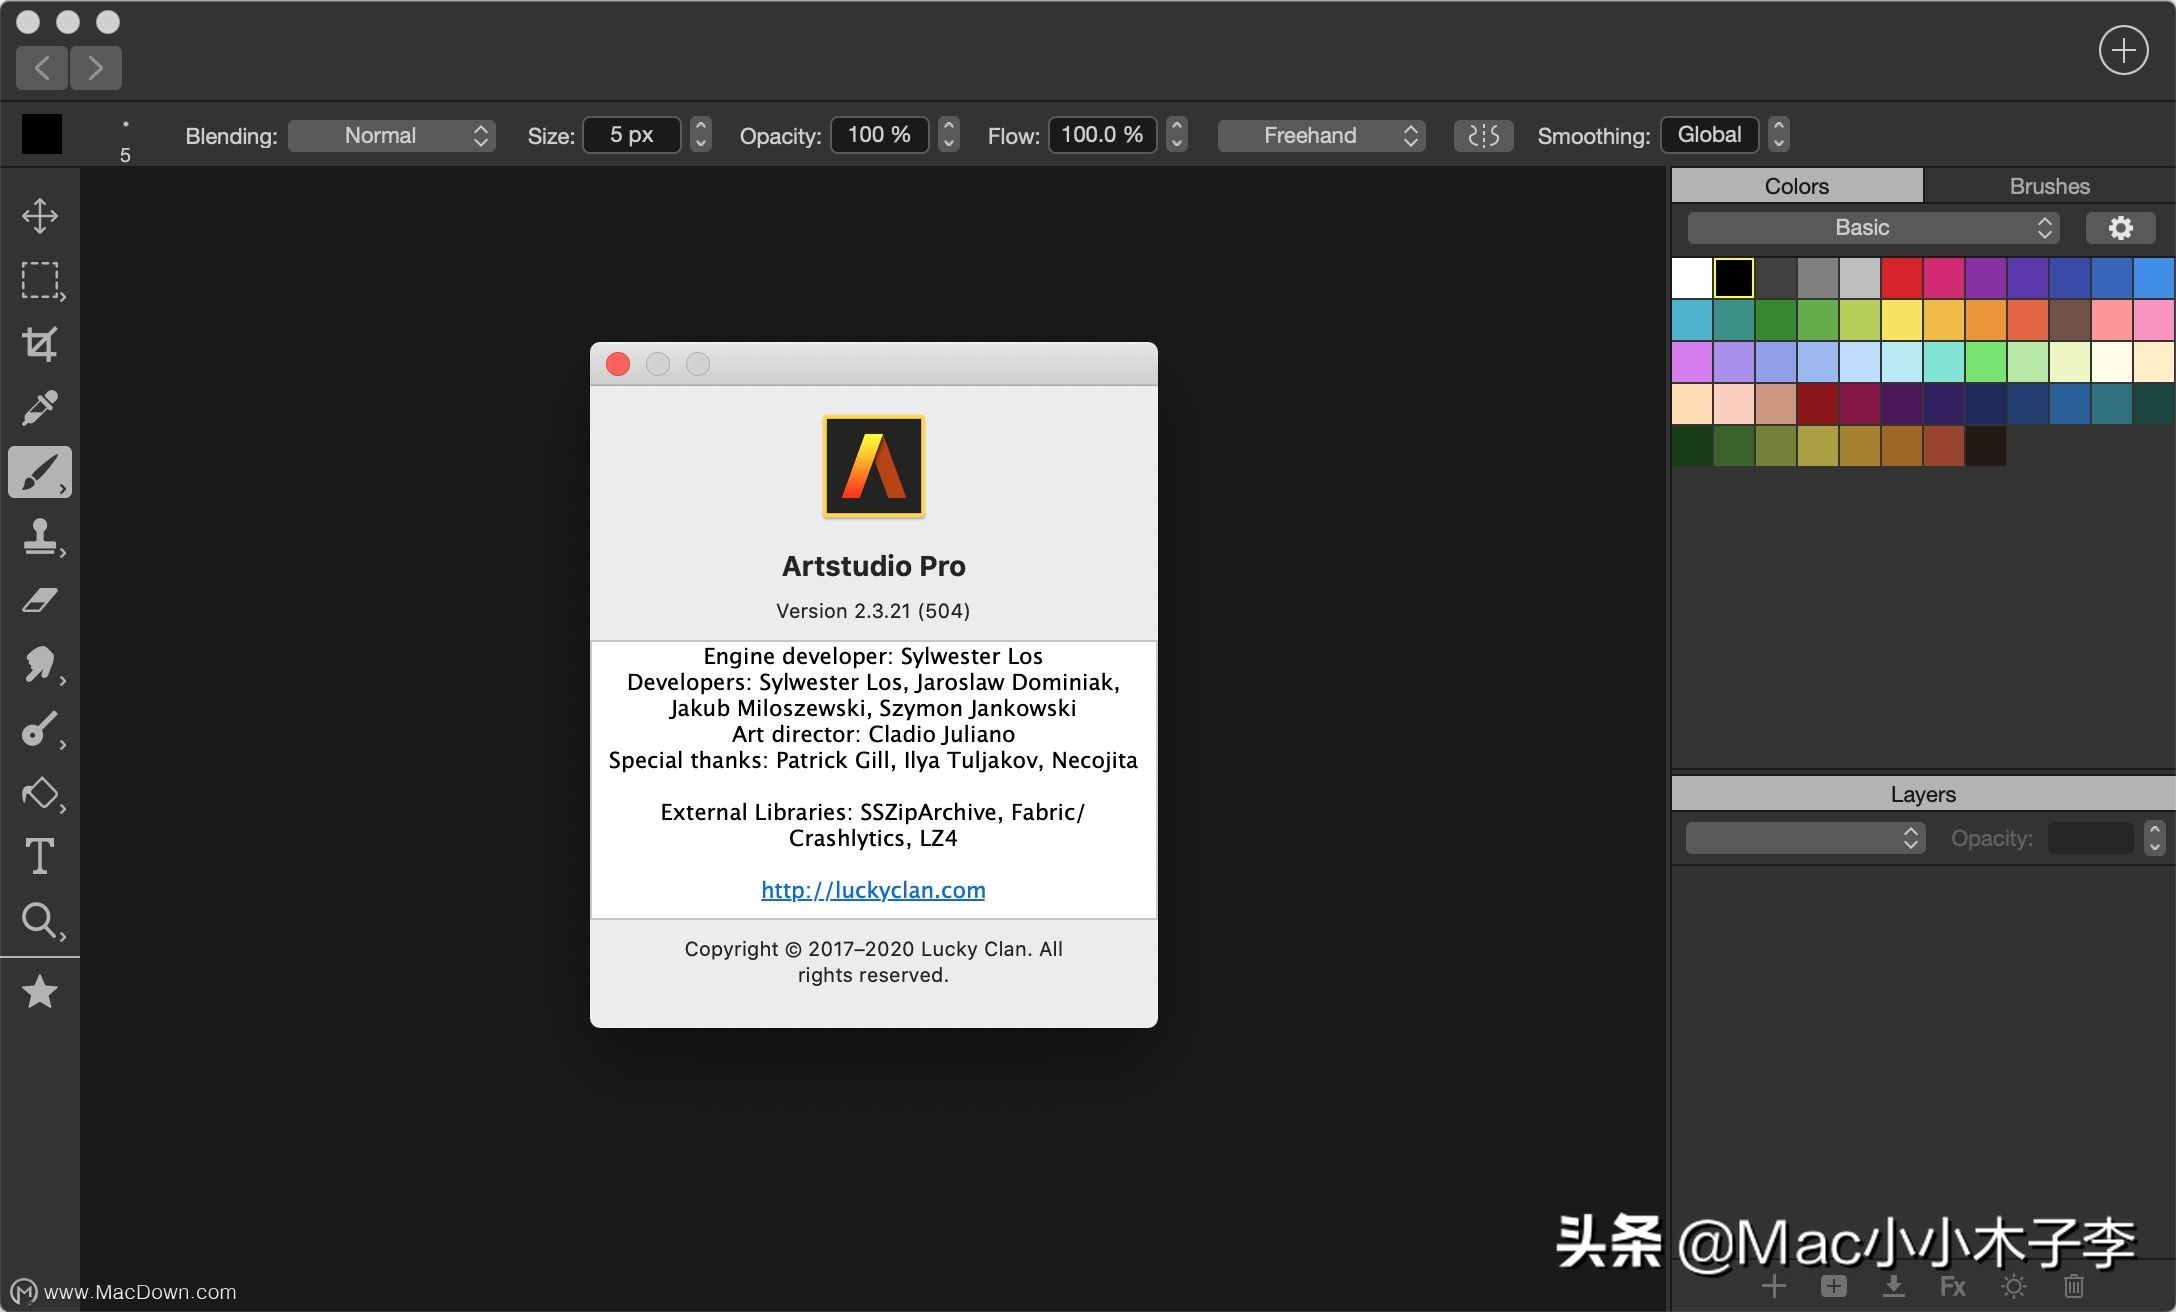Switch to the Colors tab
The height and width of the screenshot is (1312, 2176).
1797,186
